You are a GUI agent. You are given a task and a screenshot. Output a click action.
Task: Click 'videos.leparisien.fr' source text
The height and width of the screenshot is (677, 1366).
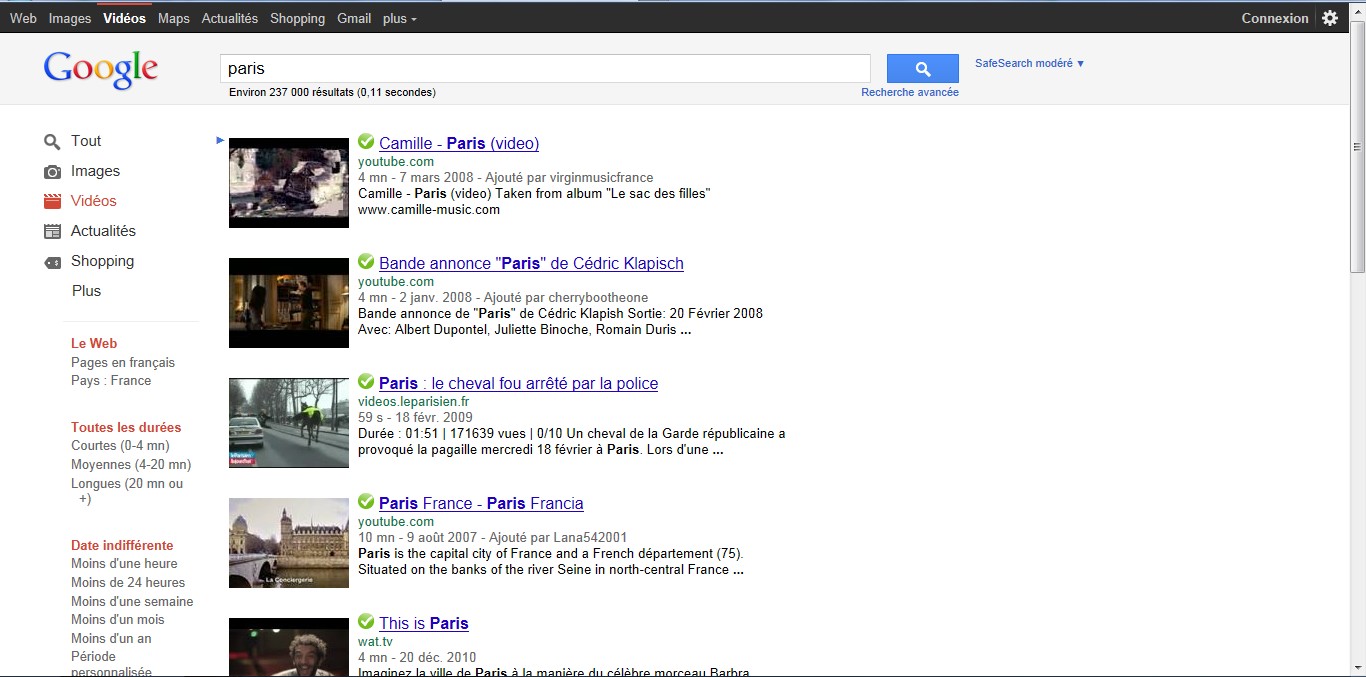(x=413, y=401)
